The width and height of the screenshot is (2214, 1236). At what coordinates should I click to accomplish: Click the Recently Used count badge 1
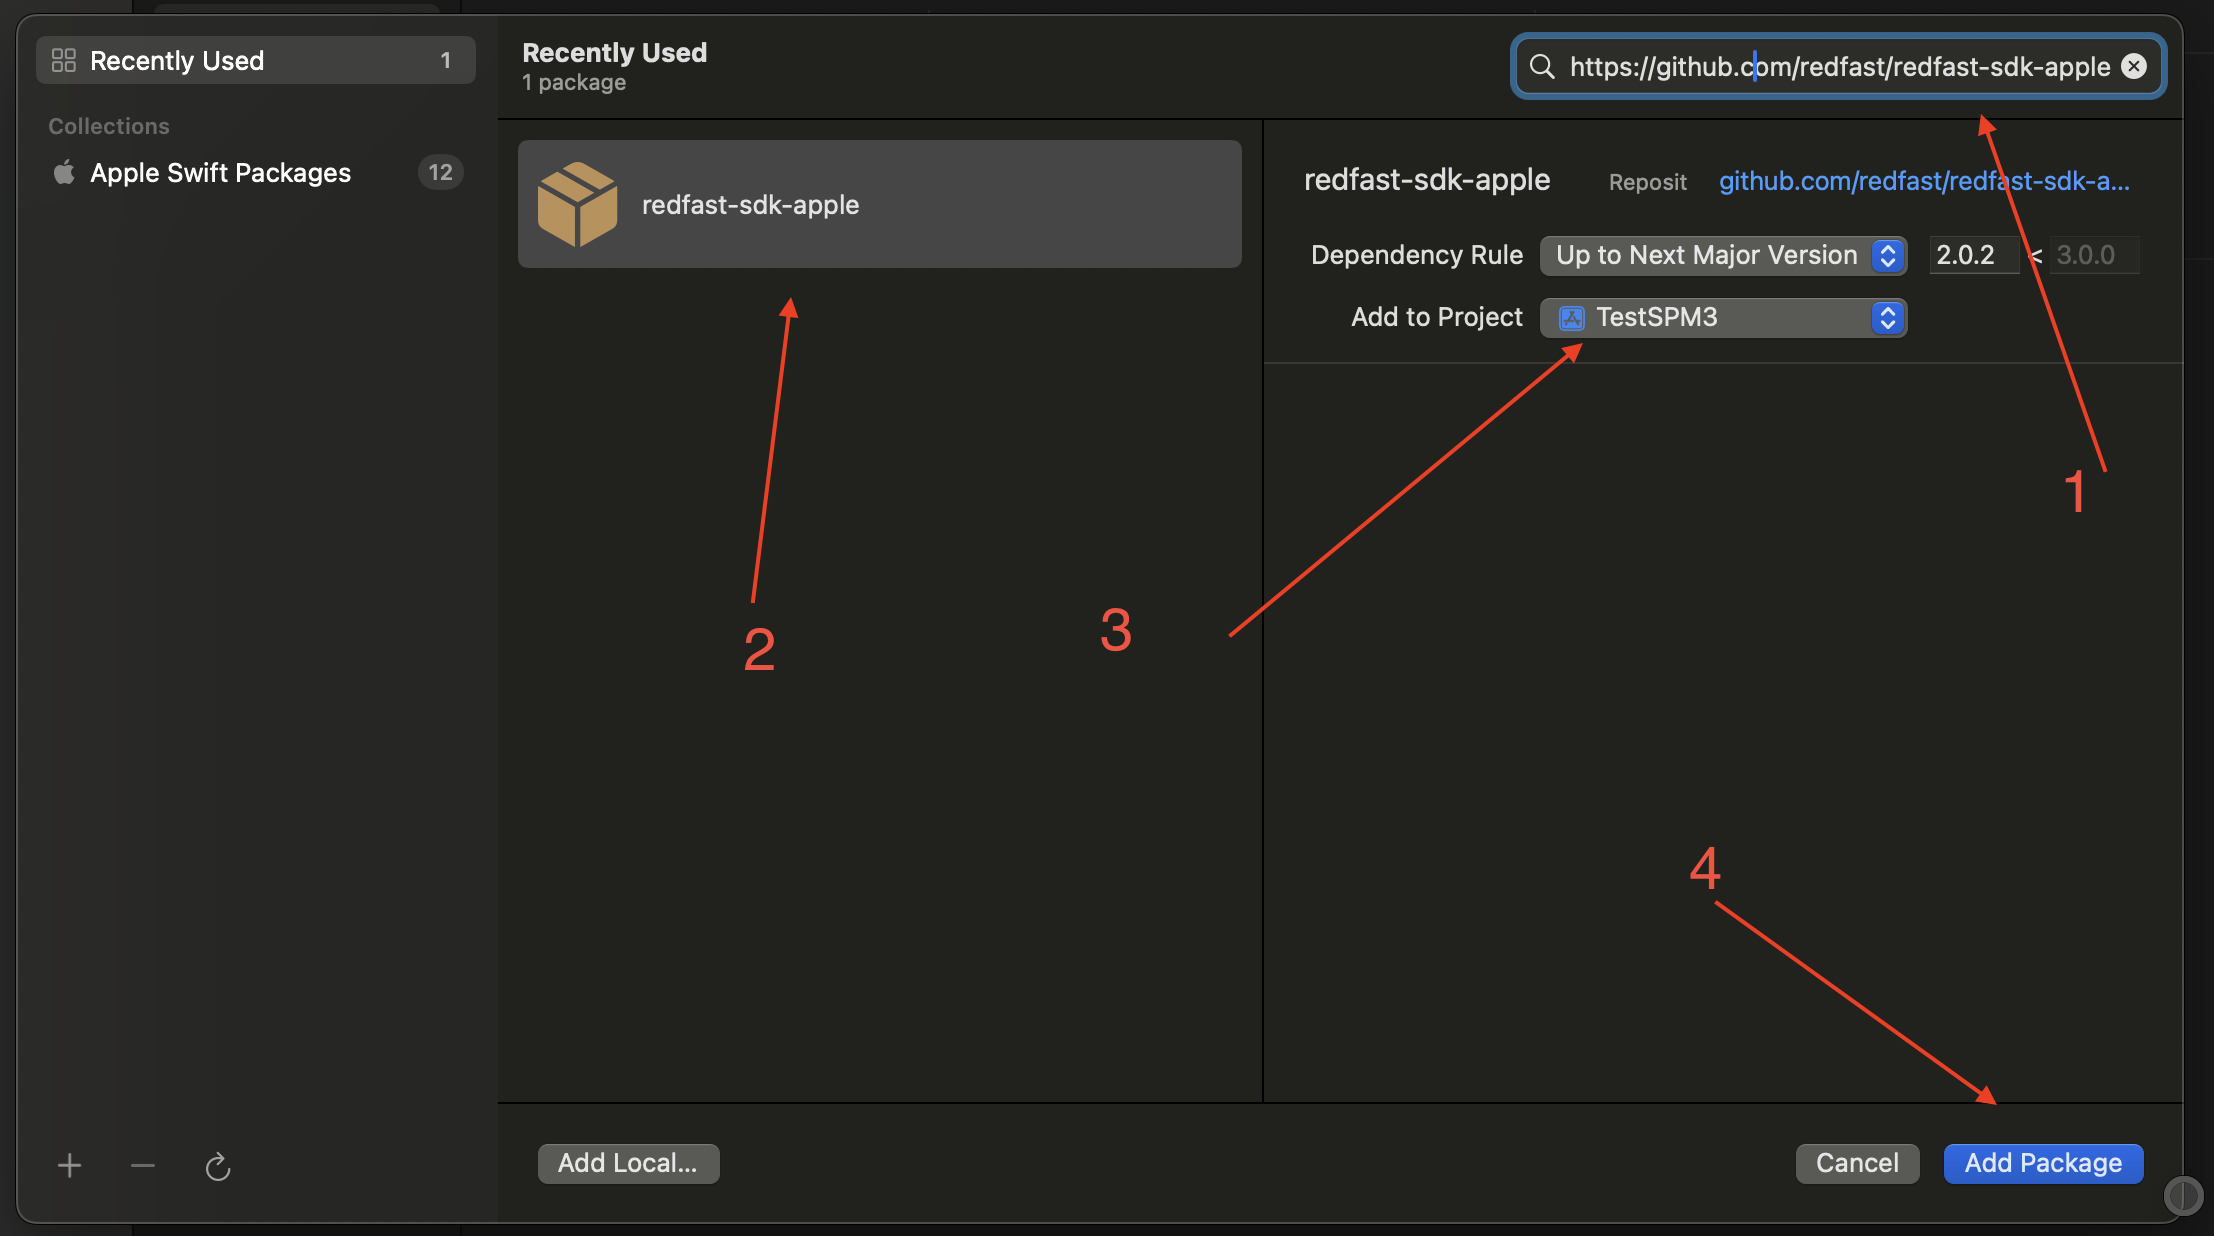445,61
